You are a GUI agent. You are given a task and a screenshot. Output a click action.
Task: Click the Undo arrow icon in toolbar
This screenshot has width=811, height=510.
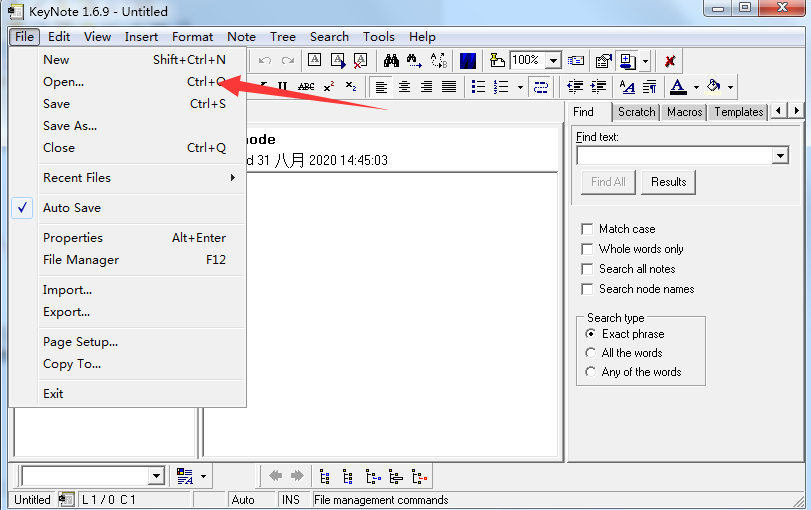(265, 61)
